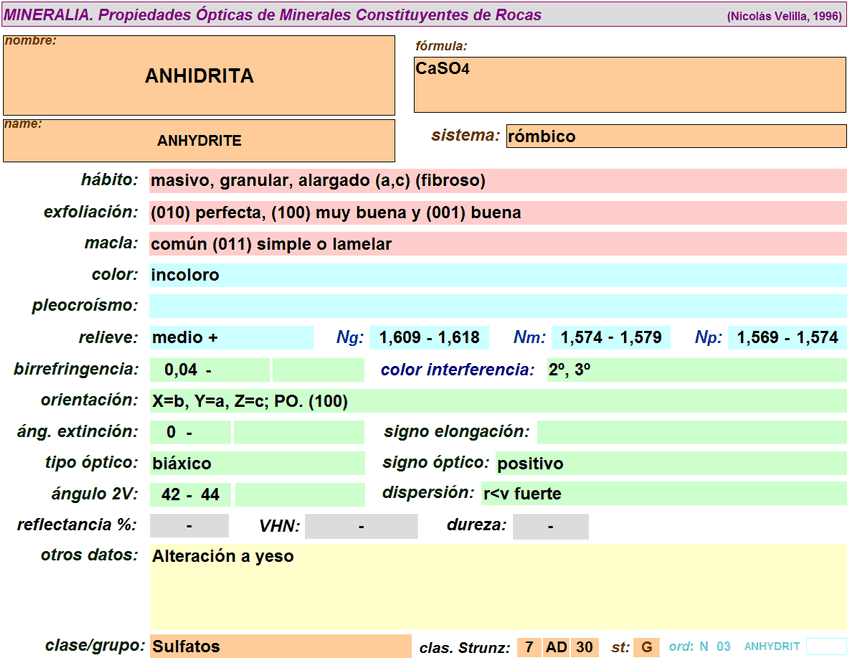Screen dimensions: 850x661
Task: Select the relieve field showing medio +
Action: click(x=231, y=338)
